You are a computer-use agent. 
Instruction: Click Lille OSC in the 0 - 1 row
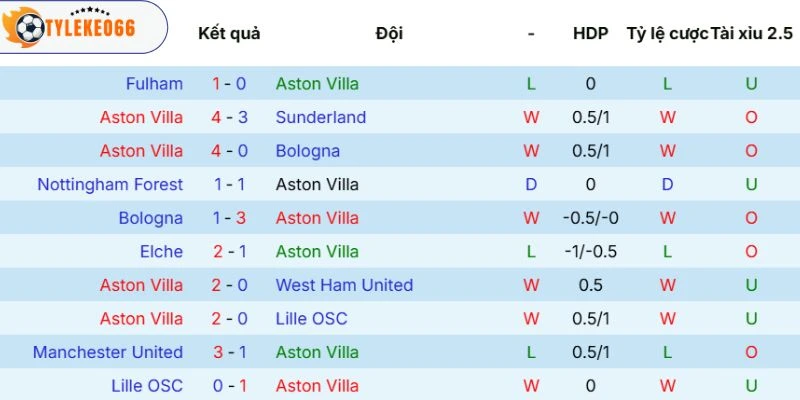[x=150, y=385]
